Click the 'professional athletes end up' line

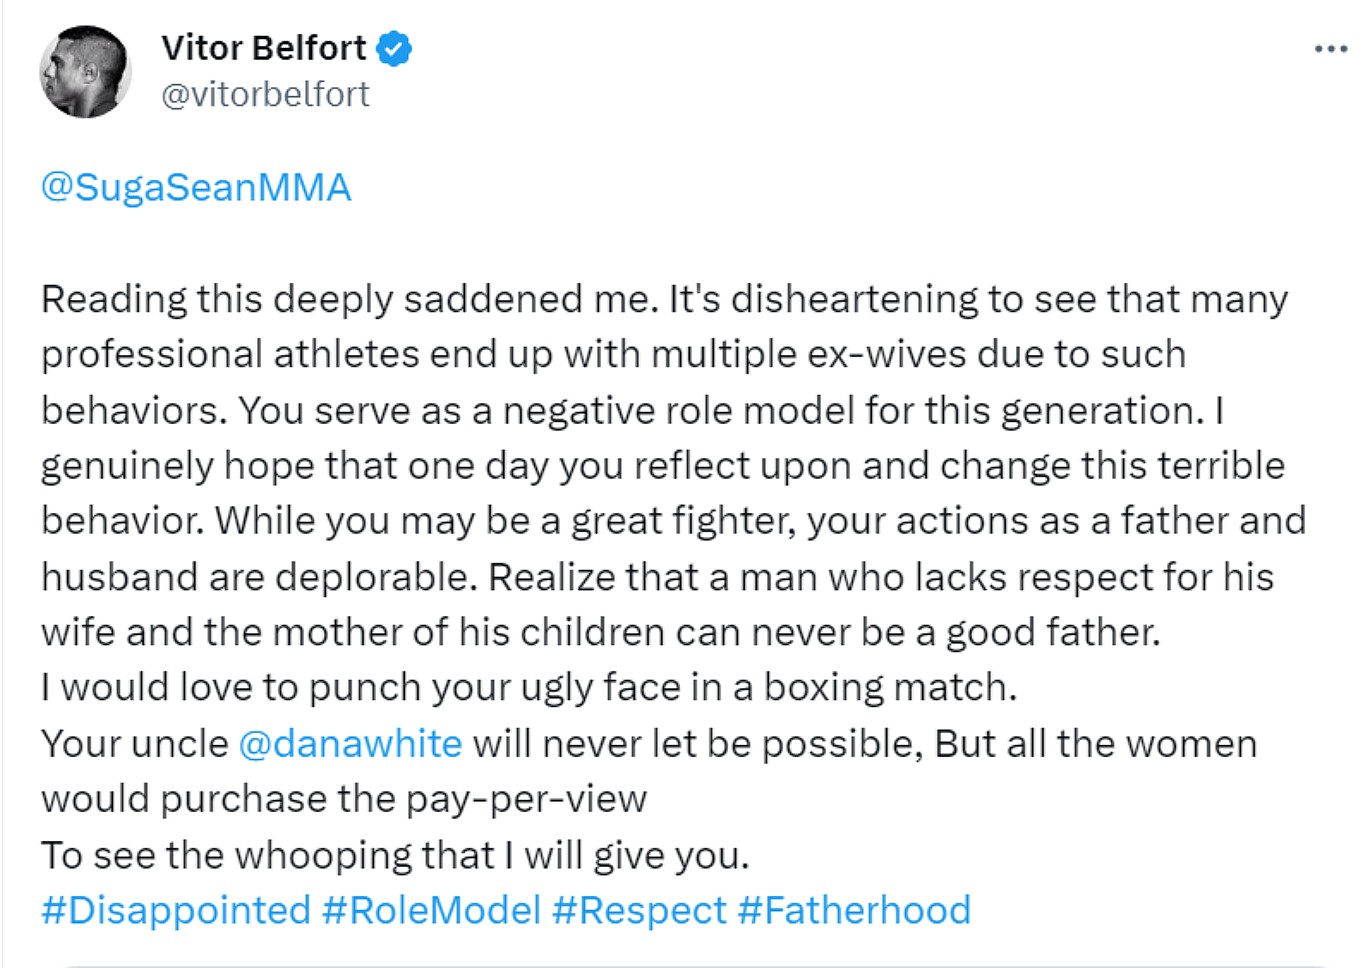613,355
